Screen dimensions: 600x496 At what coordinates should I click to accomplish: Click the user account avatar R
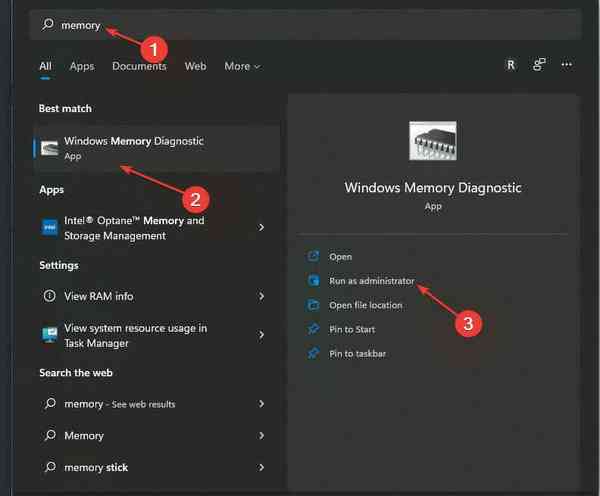coord(510,65)
